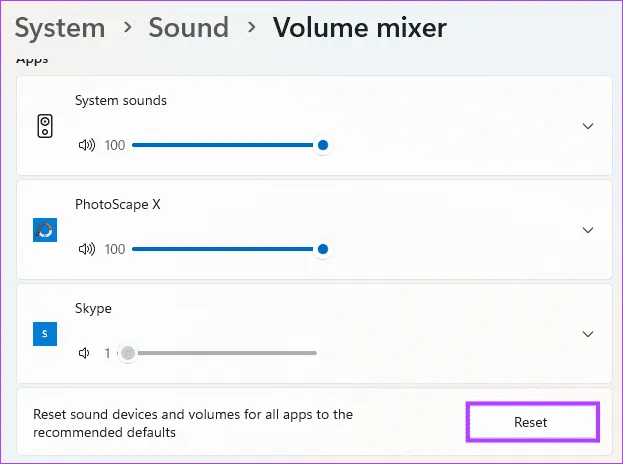Image resolution: width=623 pixels, height=464 pixels.
Task: Click the PhotoScape X app icon
Action: pos(45,230)
